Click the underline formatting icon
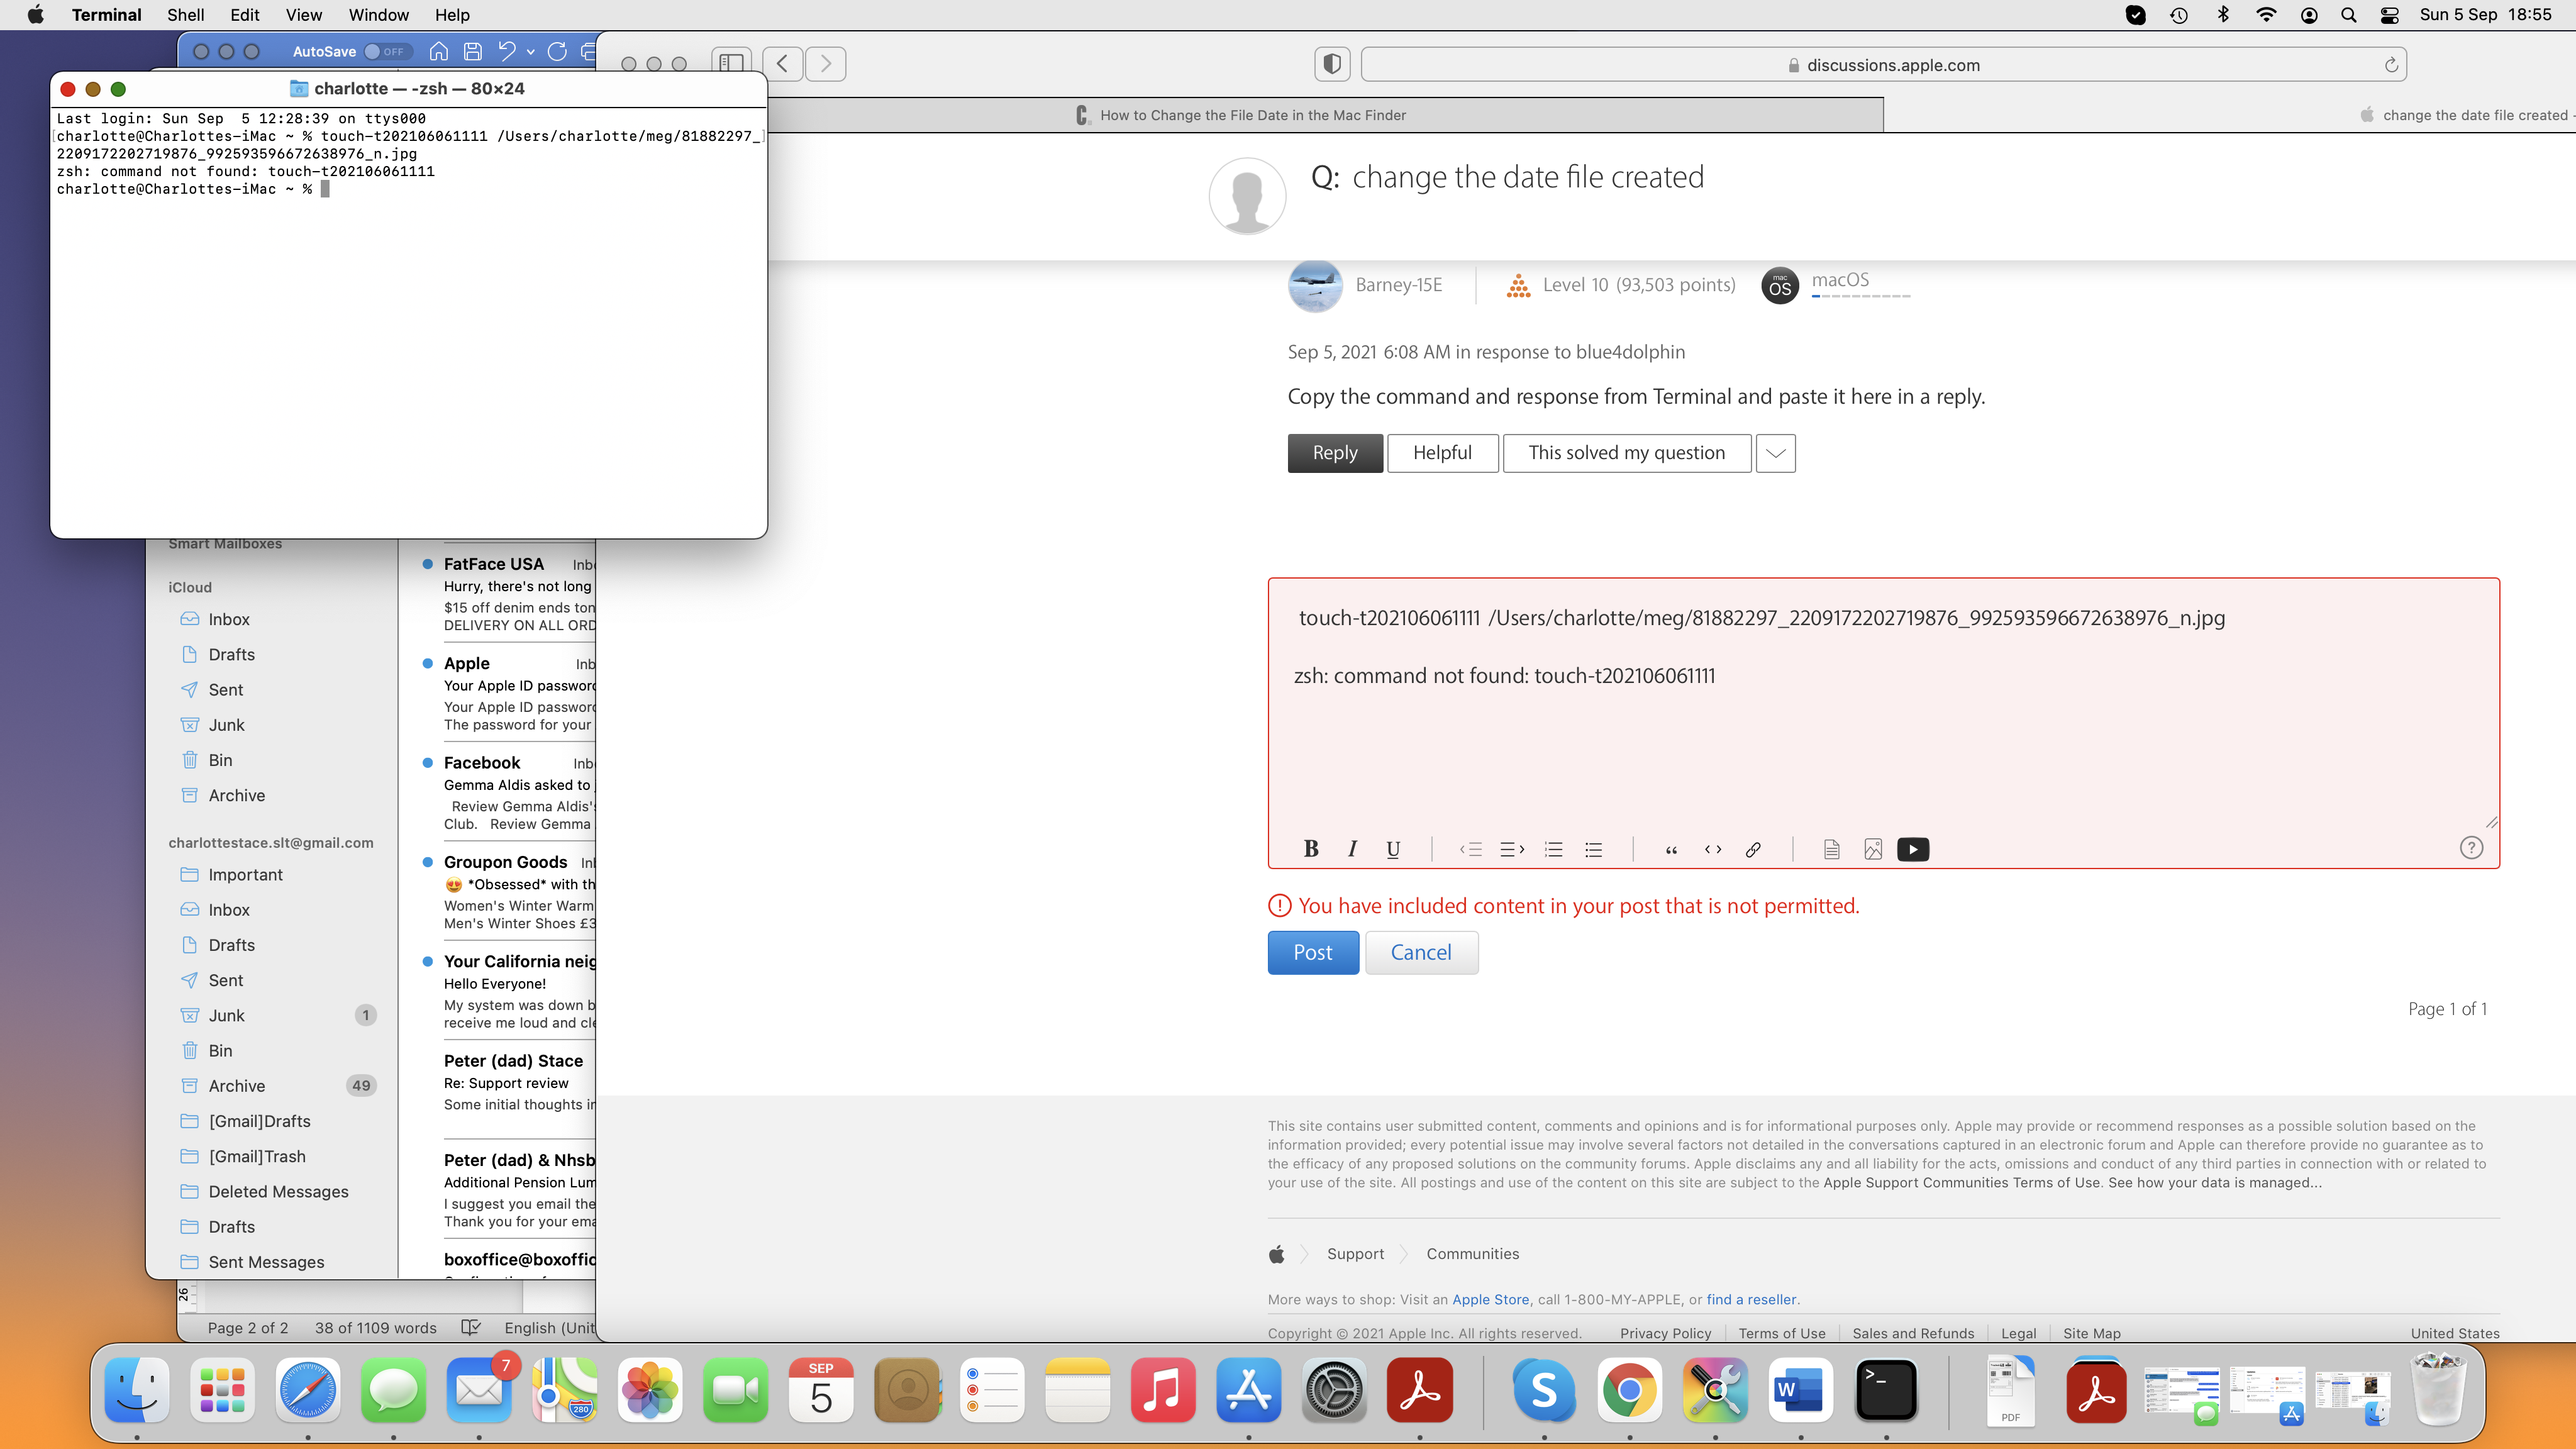Viewport: 2576px width, 1449px height. [1393, 849]
